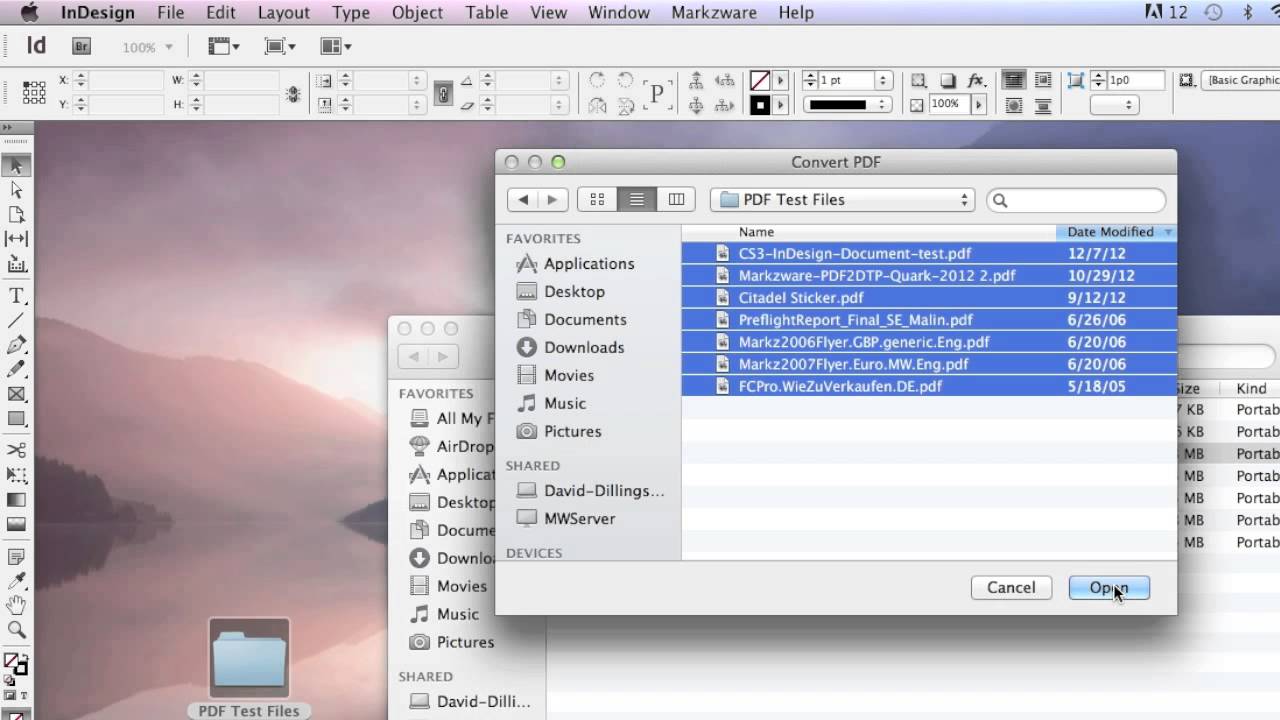The width and height of the screenshot is (1280, 720).
Task: Select the Selection tool in tools panel
Action: coord(16,166)
